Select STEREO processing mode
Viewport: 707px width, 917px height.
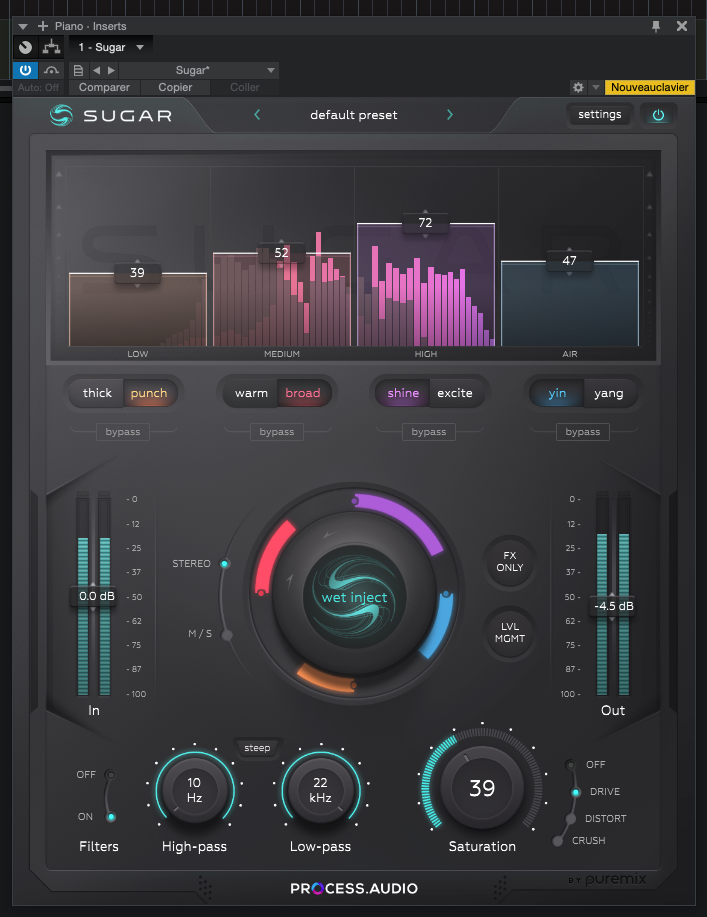[225, 564]
